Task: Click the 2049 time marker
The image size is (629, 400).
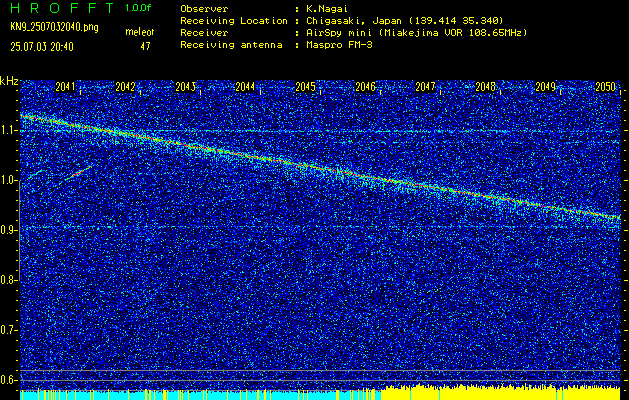Action: tap(545, 86)
